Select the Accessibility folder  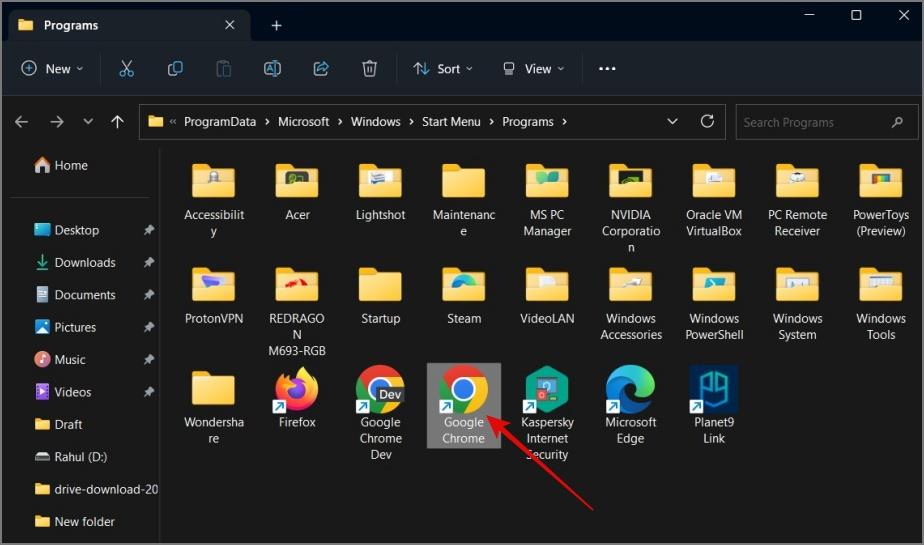(213, 200)
